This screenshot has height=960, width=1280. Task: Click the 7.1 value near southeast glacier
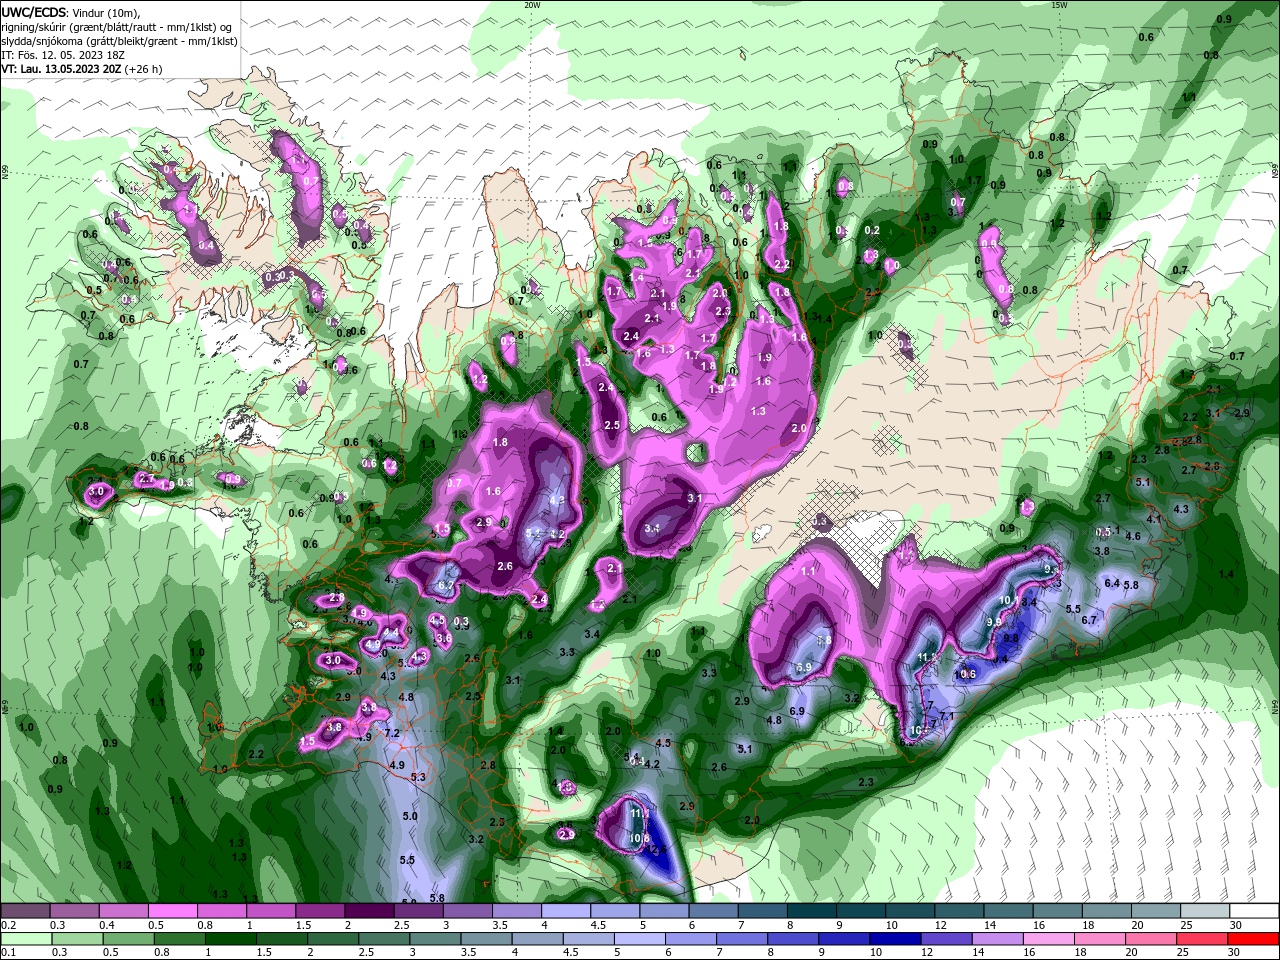coord(948,717)
